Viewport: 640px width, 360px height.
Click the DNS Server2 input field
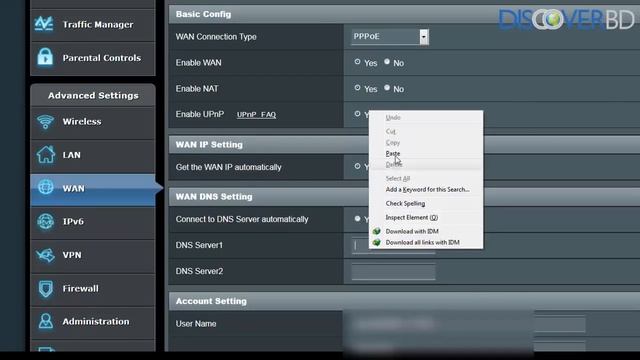click(393, 271)
